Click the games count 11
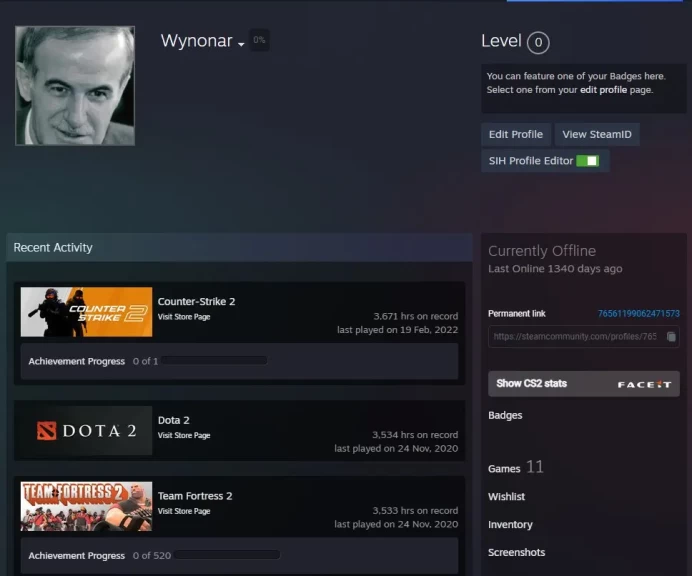This screenshot has height=576, width=692. tap(535, 467)
